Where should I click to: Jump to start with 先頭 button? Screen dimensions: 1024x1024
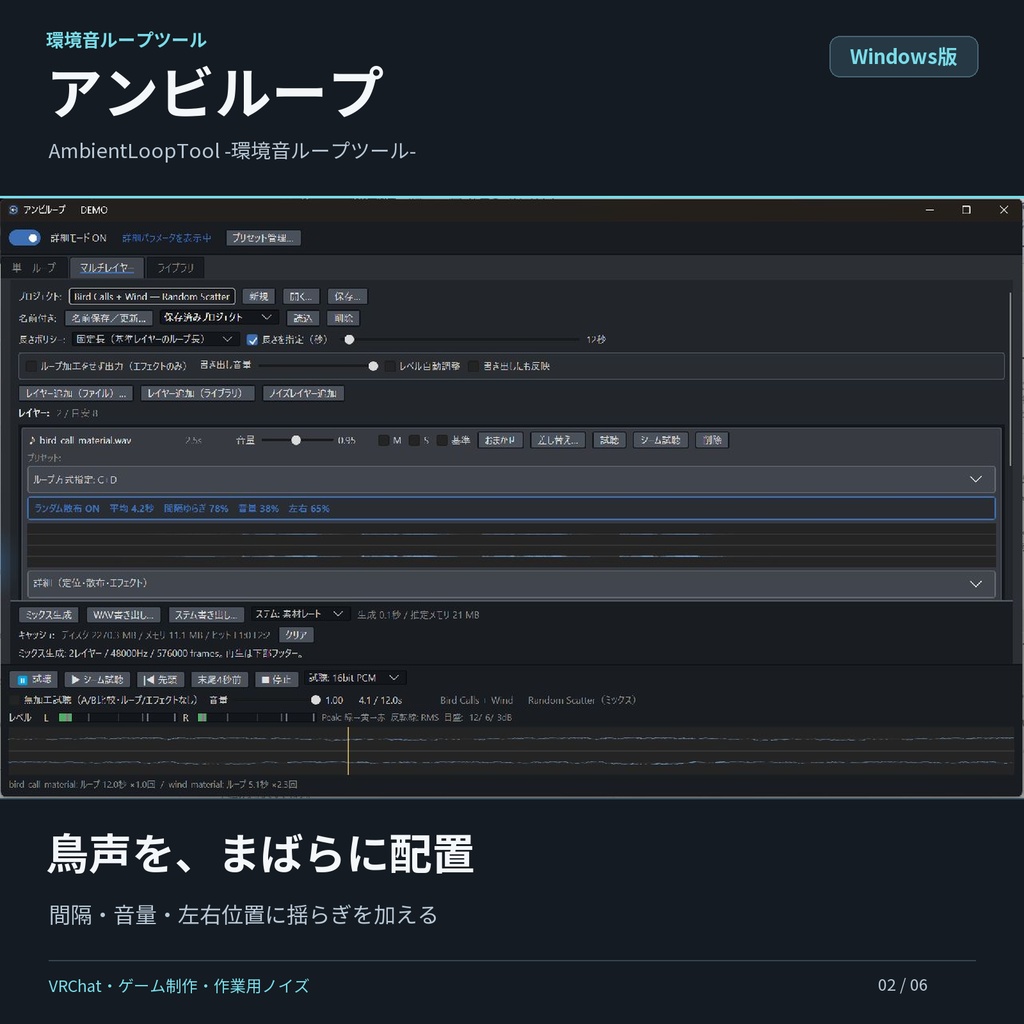[x=161, y=680]
